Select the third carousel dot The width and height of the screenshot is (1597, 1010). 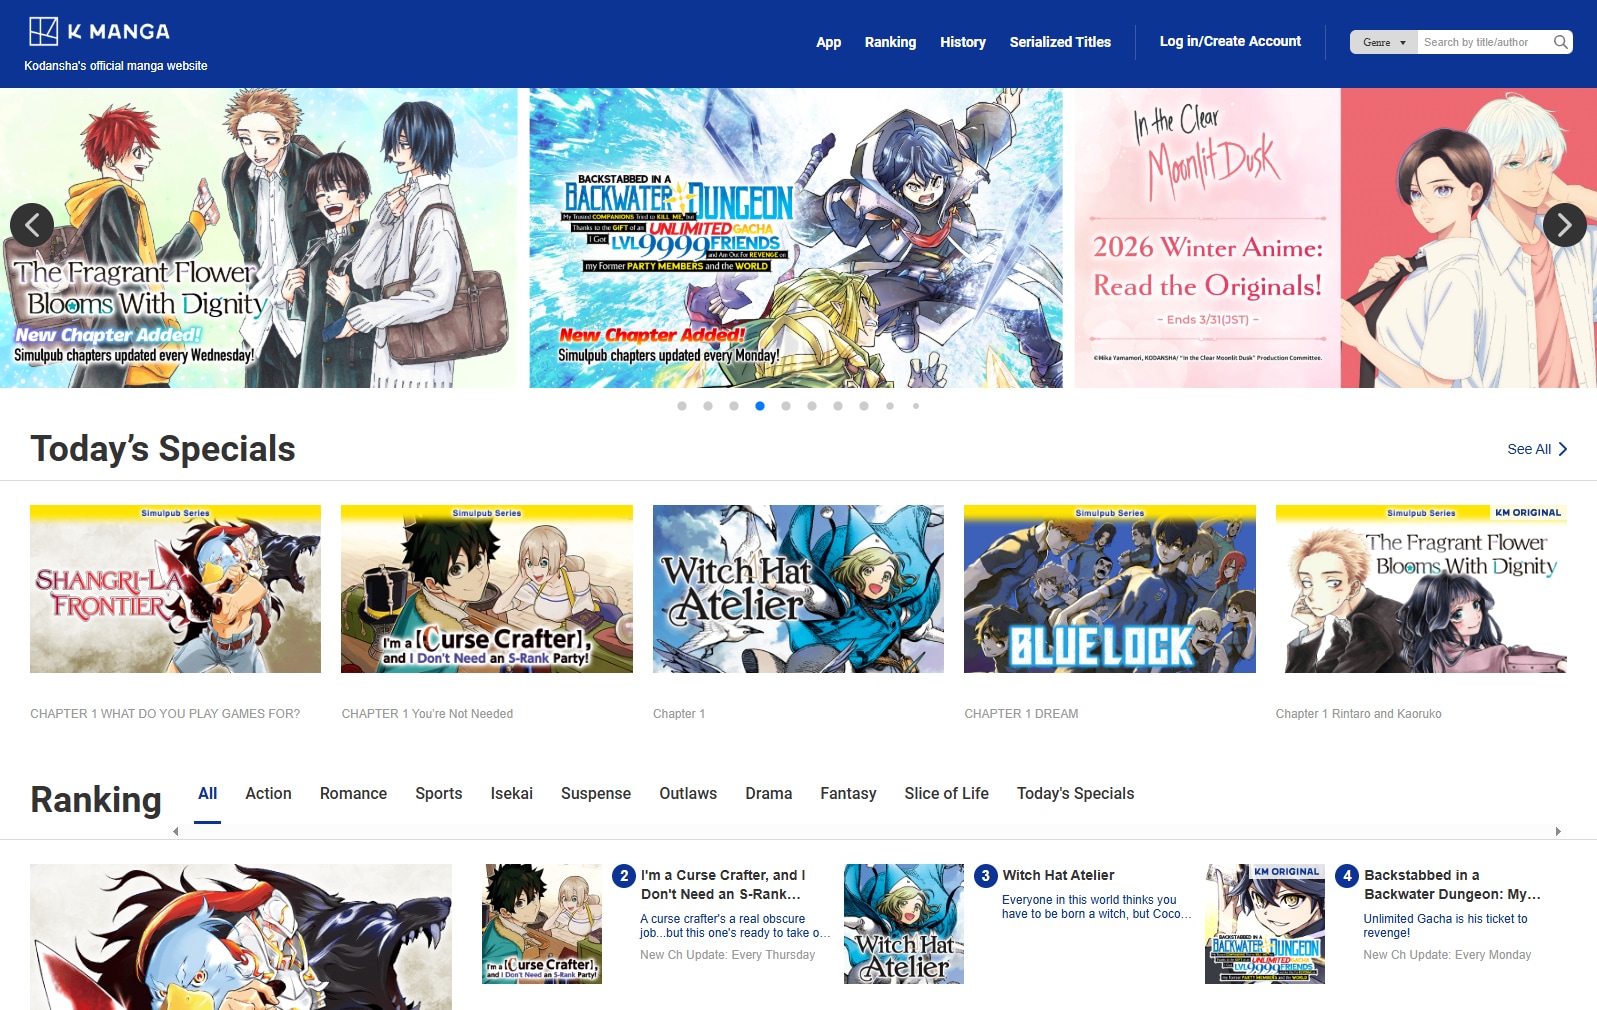pyautogui.click(x=734, y=406)
